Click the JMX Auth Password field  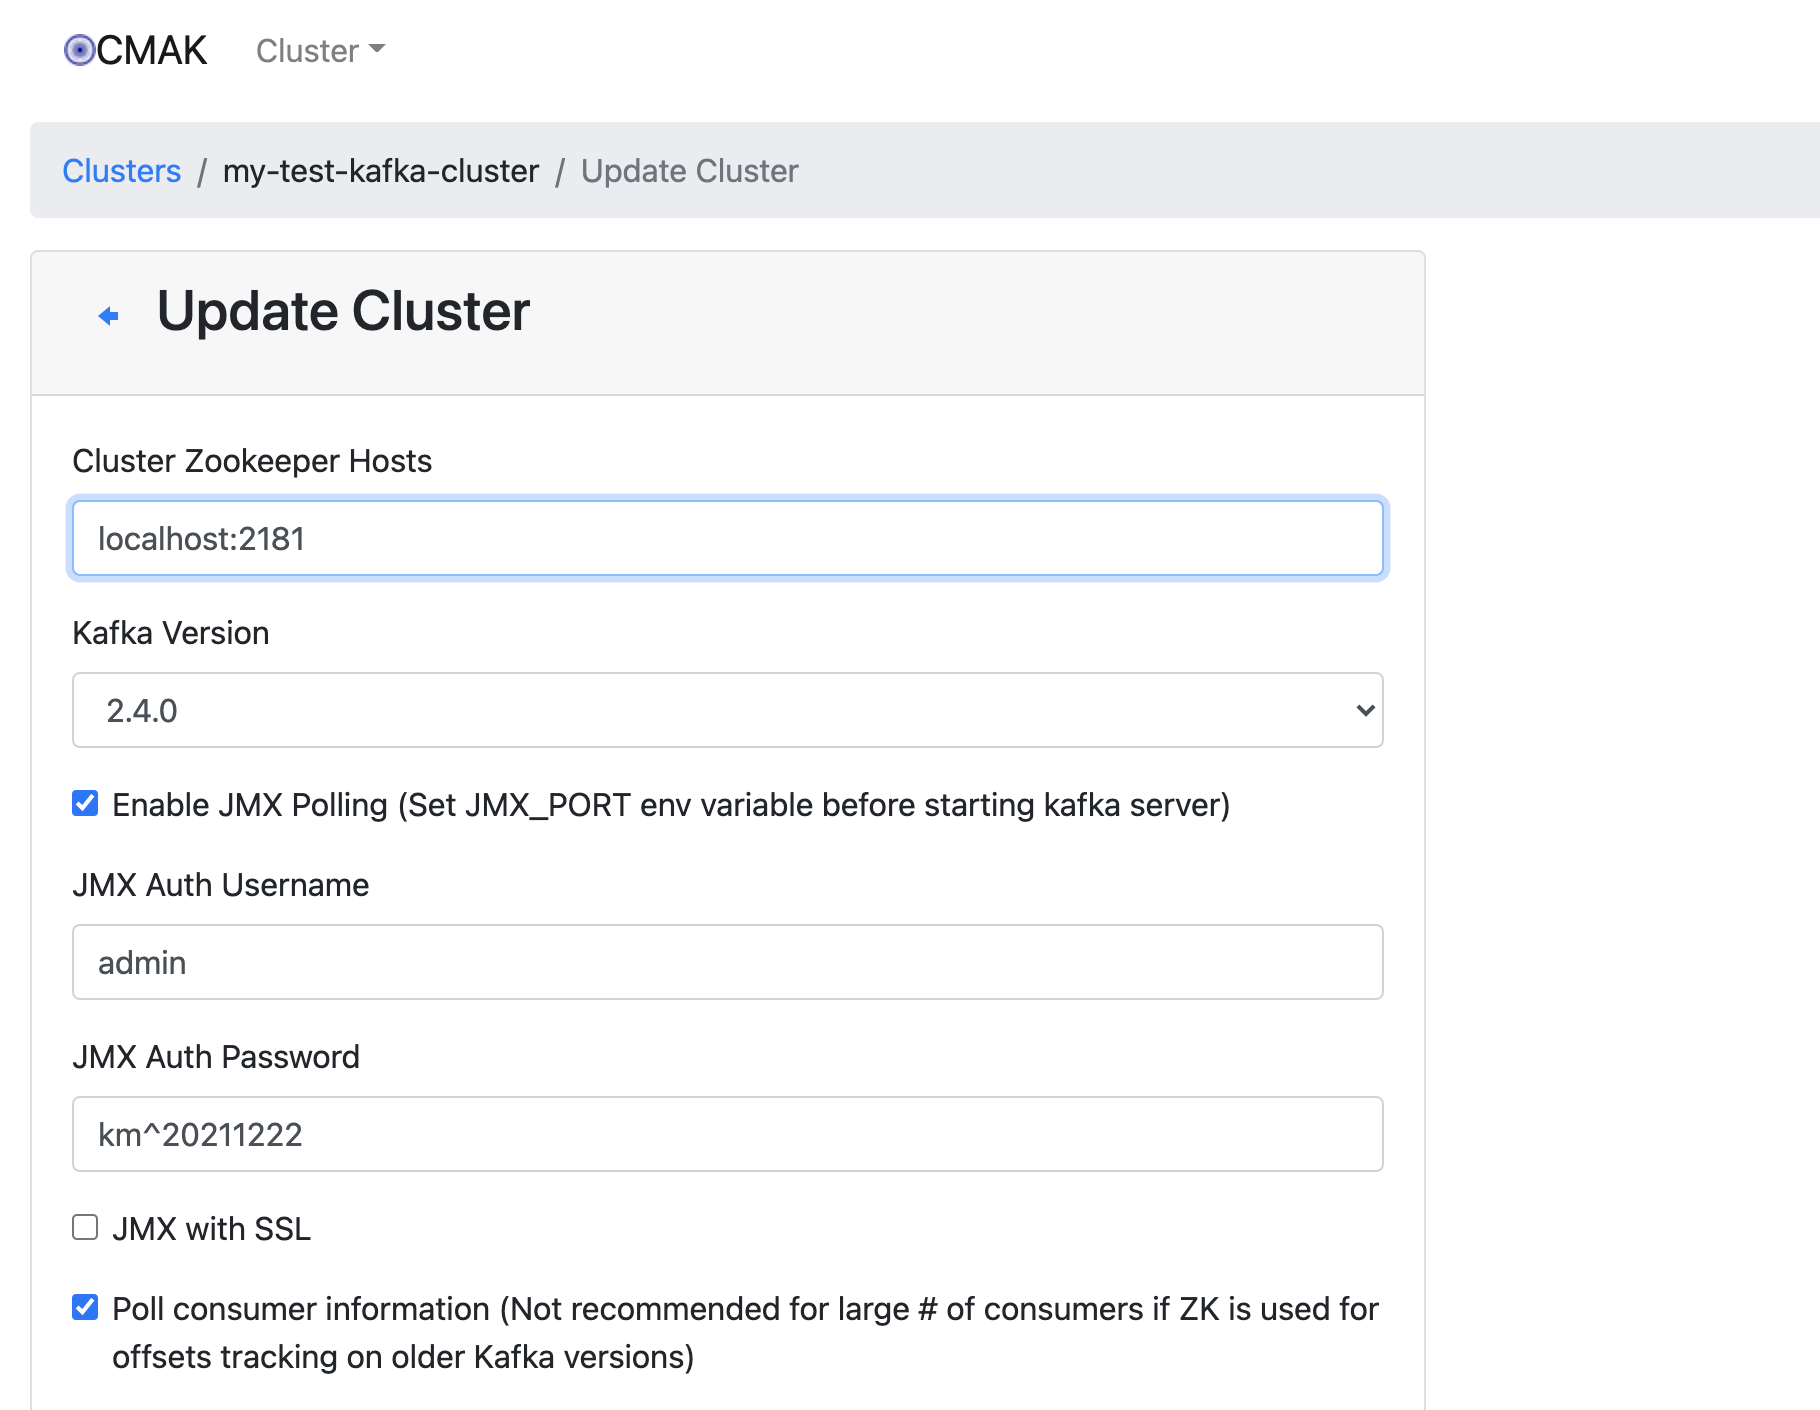(x=728, y=1134)
